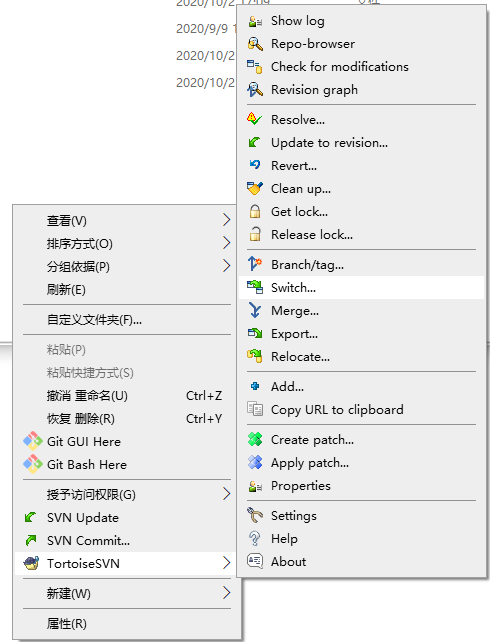This screenshot has height=642, width=490.
Task: Expand the 查看(V) submenu arrow
Action: point(226,220)
